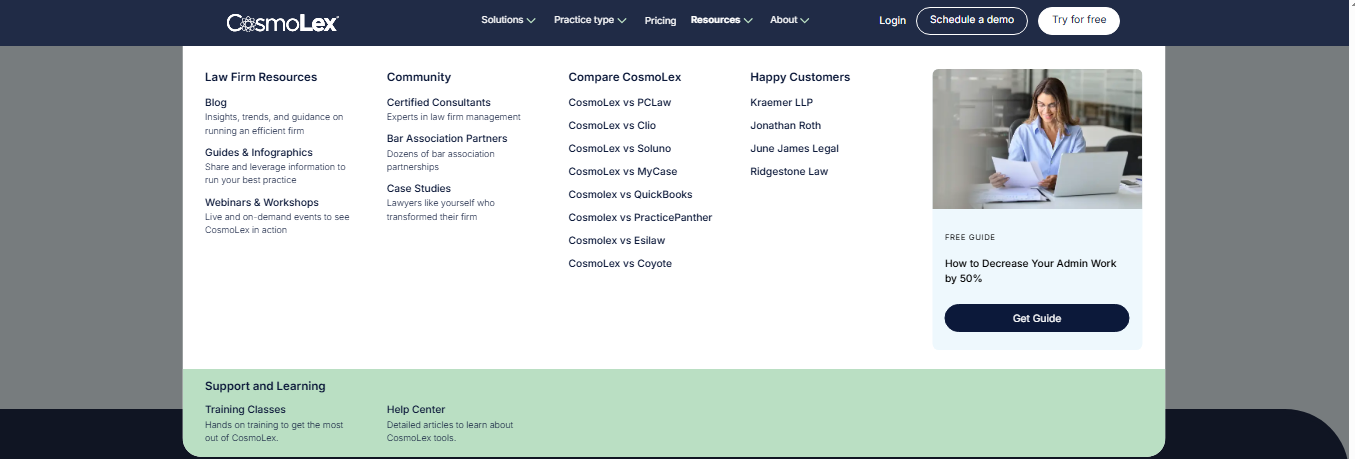The image size is (1355, 459).
Task: Click 'Share and leverage information' description
Action: point(275,174)
